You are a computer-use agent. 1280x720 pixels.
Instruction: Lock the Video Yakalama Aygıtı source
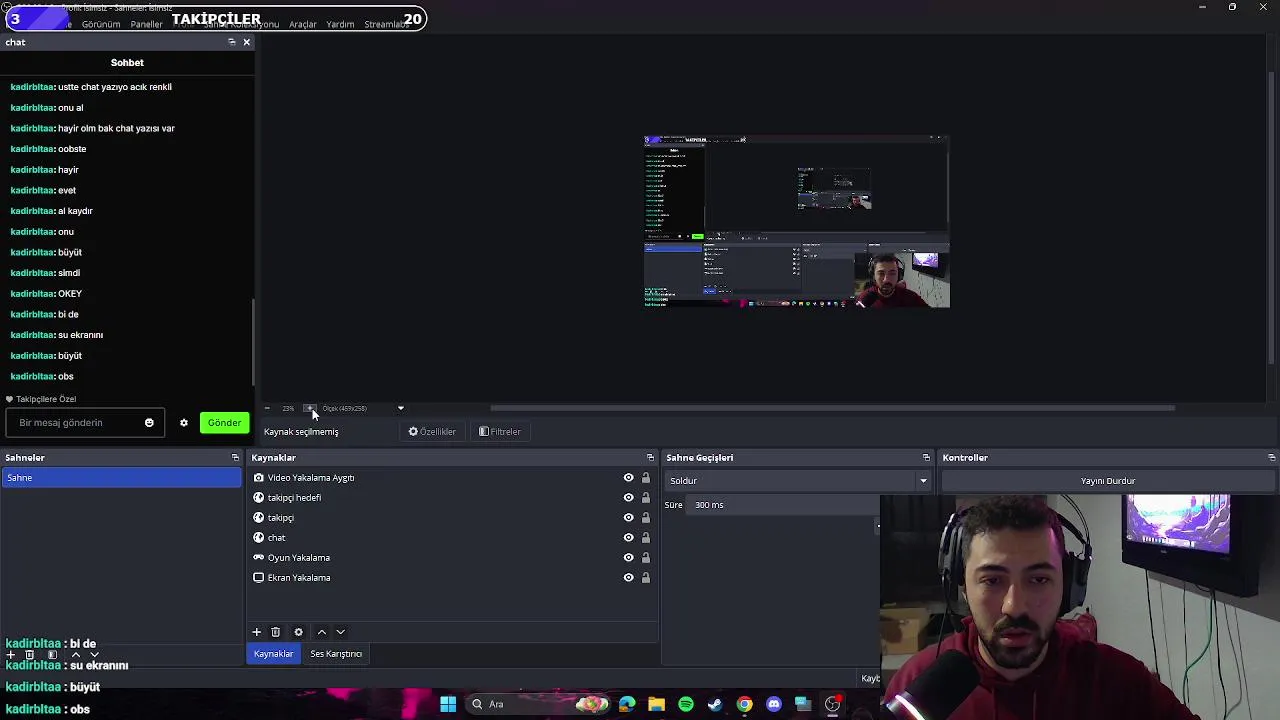(645, 478)
